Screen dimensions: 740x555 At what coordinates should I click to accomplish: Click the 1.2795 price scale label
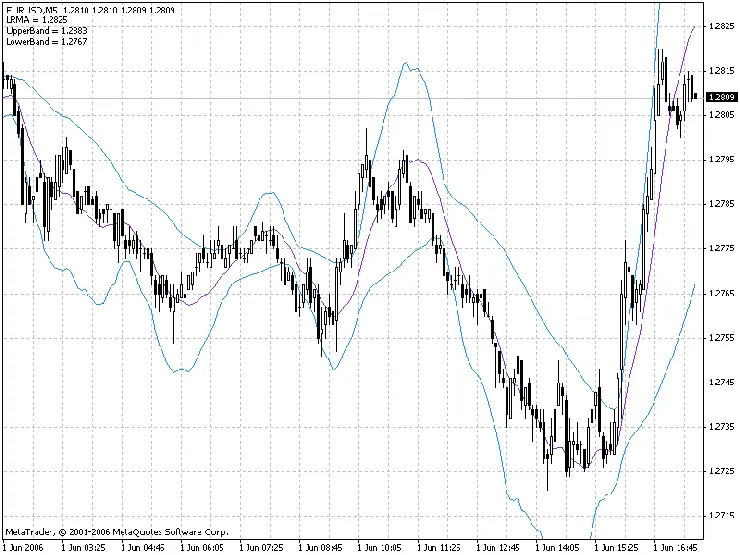(x=721, y=159)
